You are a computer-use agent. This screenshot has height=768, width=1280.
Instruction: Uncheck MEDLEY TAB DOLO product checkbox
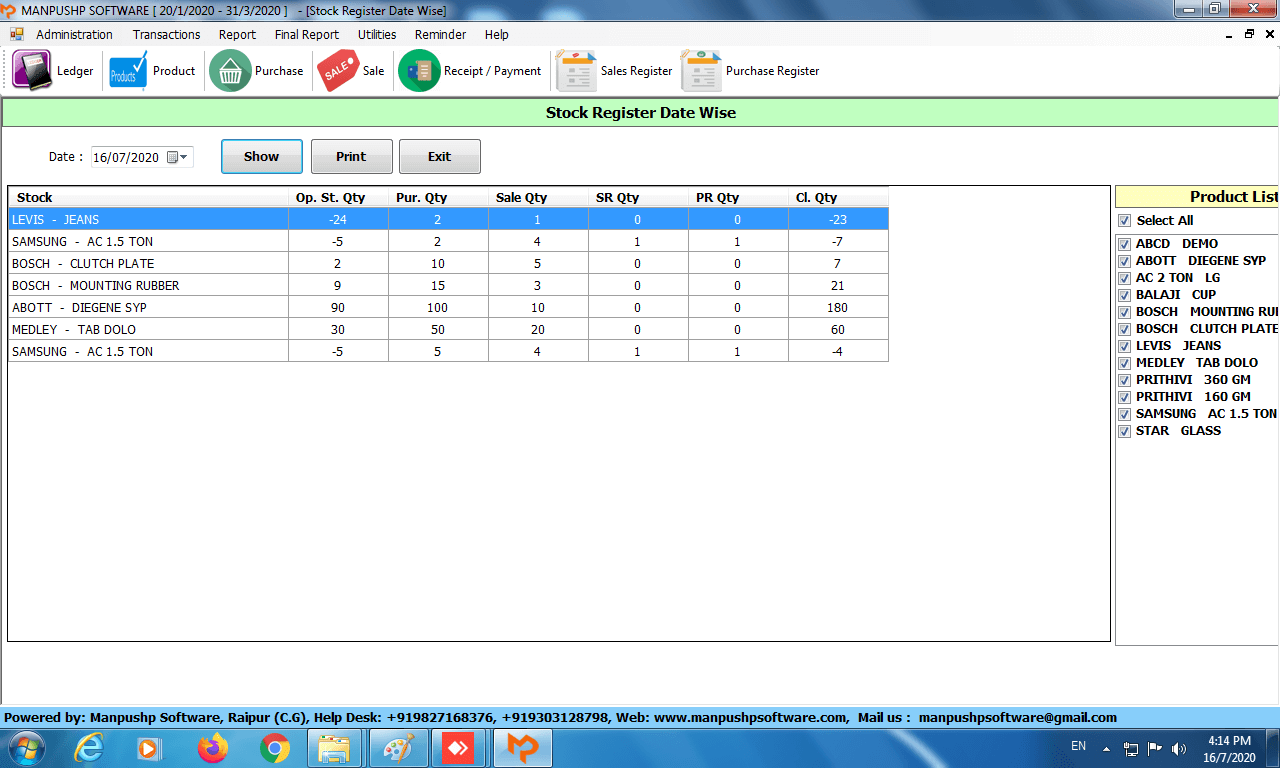(x=1124, y=363)
